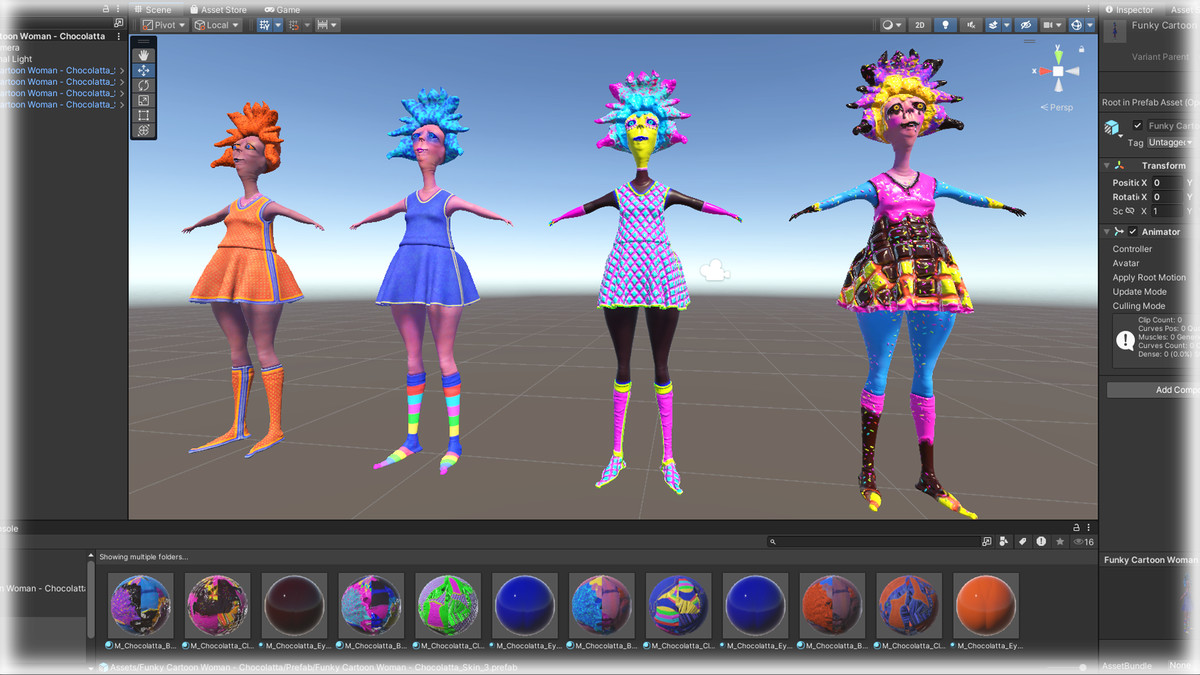The height and width of the screenshot is (675, 1200).
Task: Click the Search by Import Log Type icon
Action: (1041, 541)
